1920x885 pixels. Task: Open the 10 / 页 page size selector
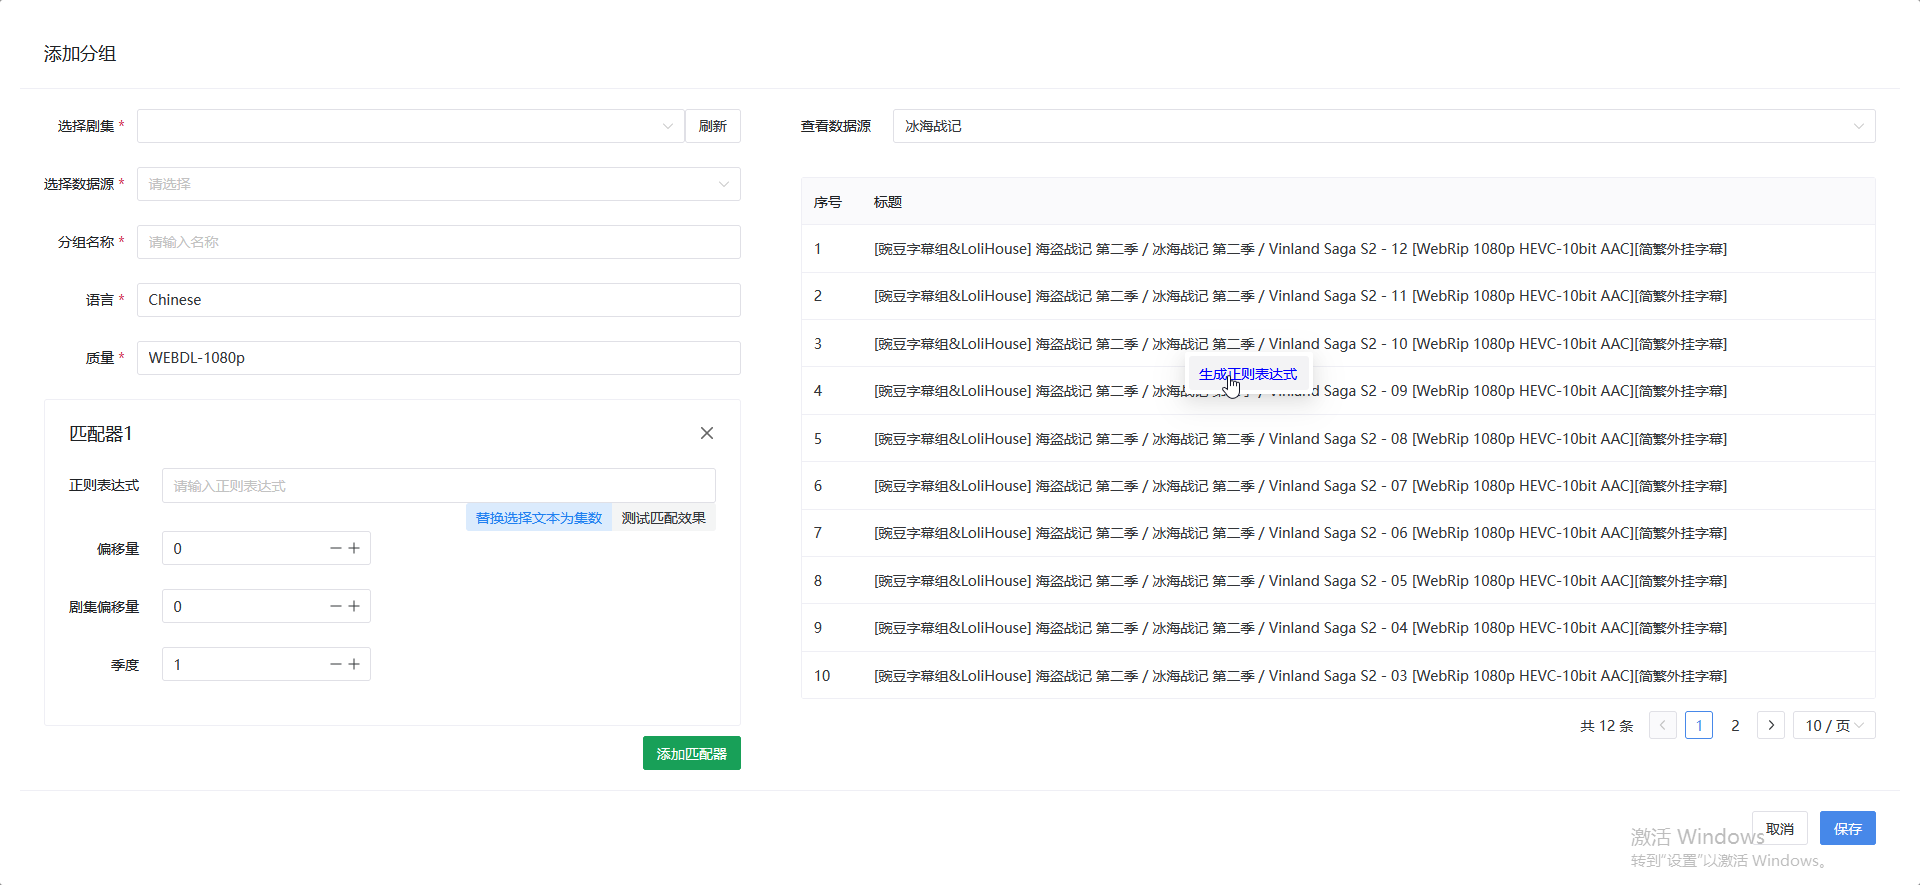click(x=1834, y=725)
